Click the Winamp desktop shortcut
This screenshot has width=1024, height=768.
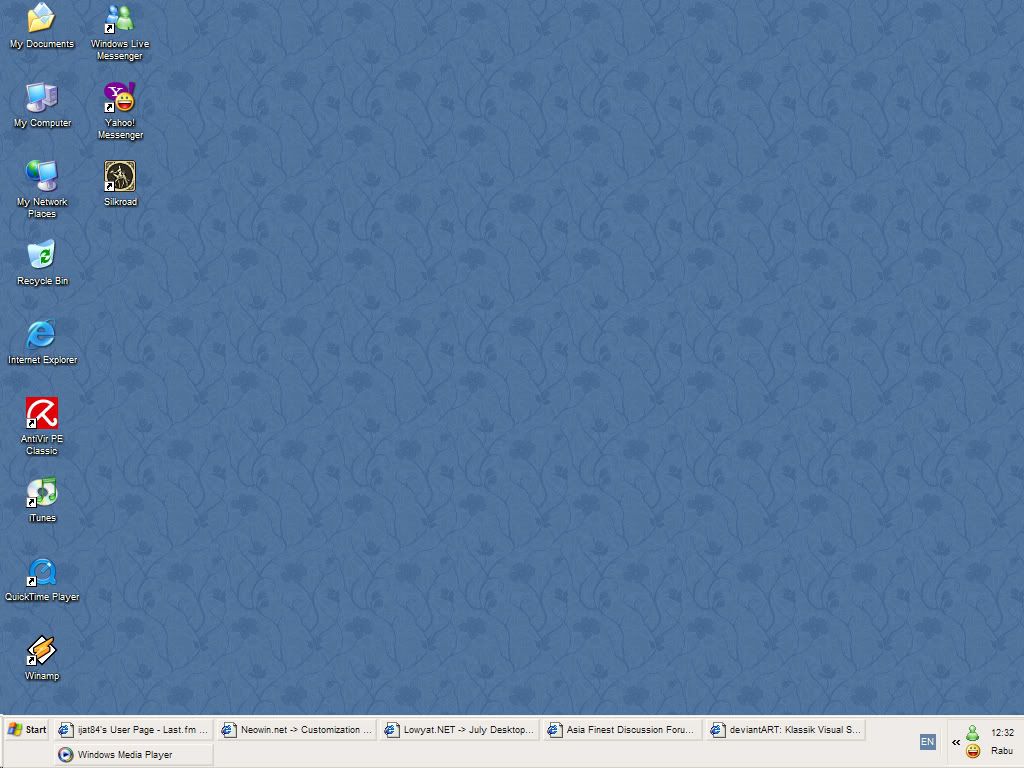tap(41, 651)
